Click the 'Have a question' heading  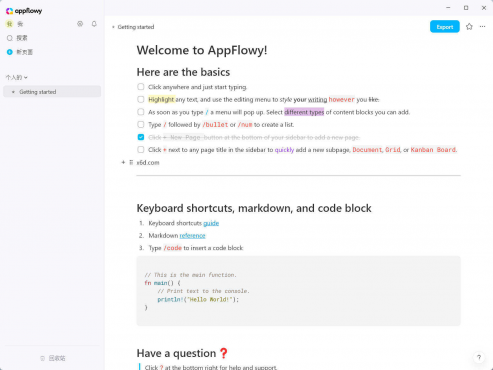(182, 353)
